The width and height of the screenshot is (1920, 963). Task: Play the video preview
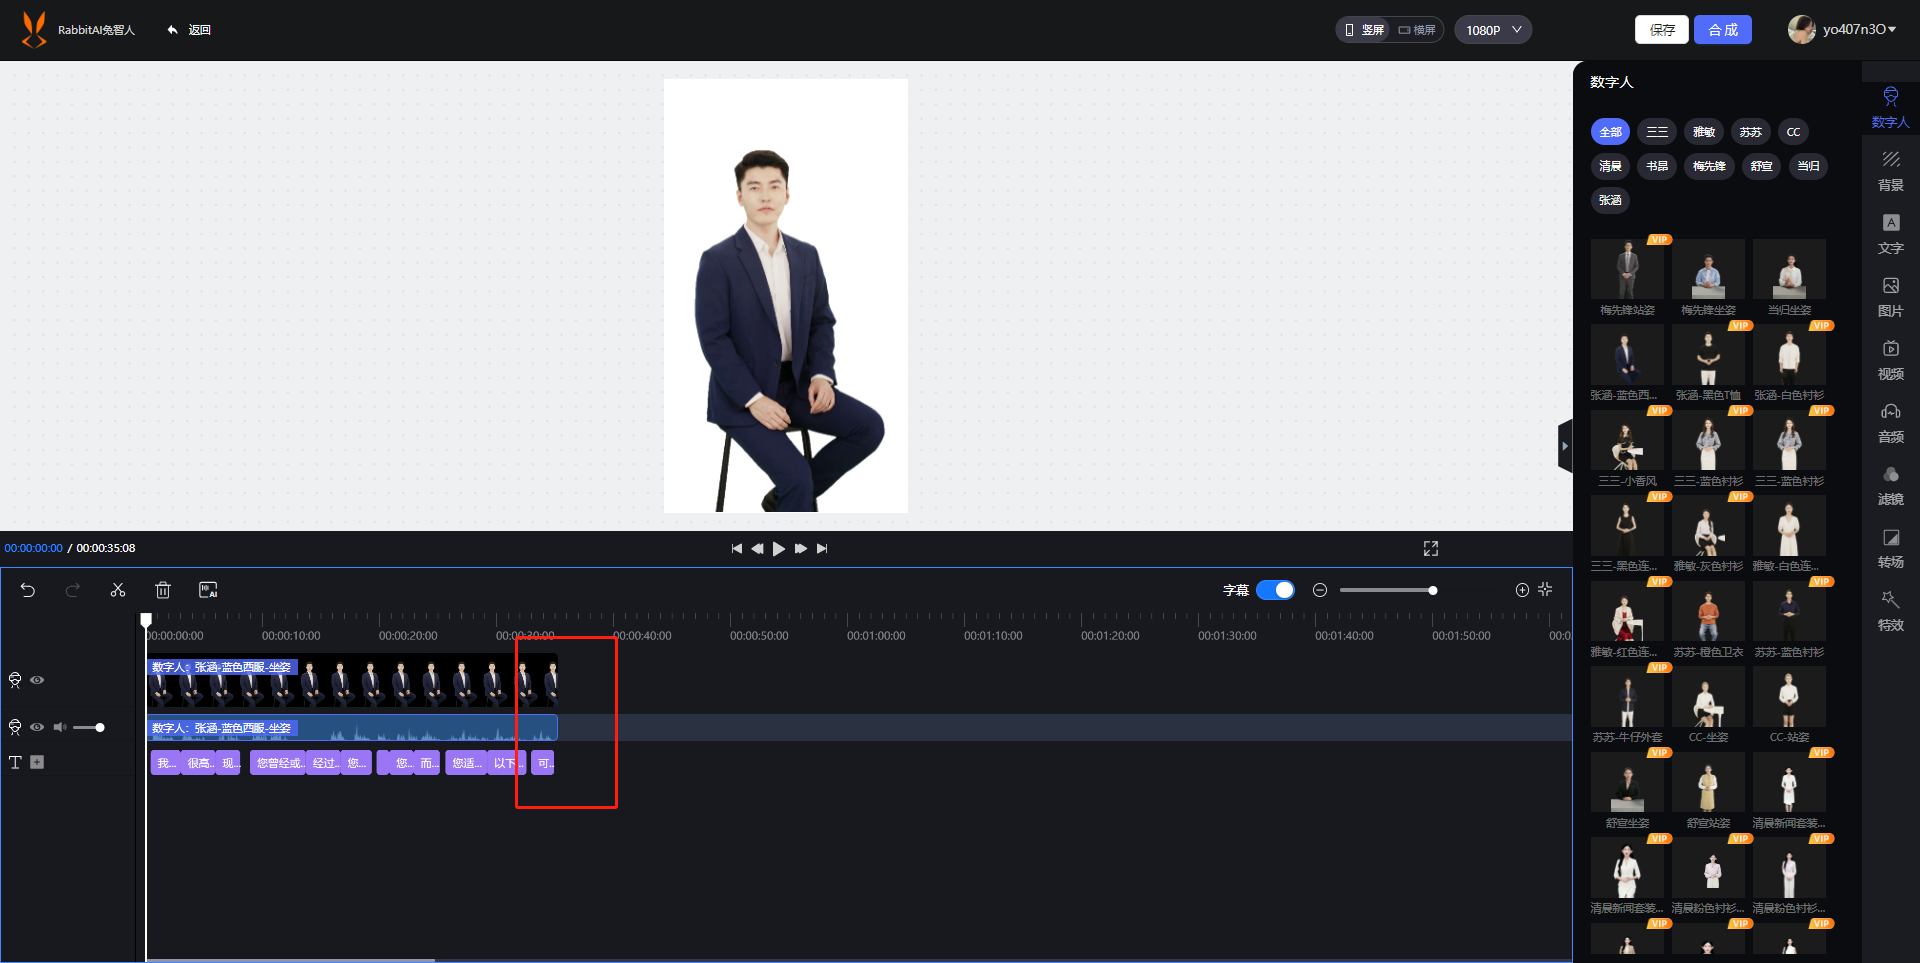click(779, 548)
